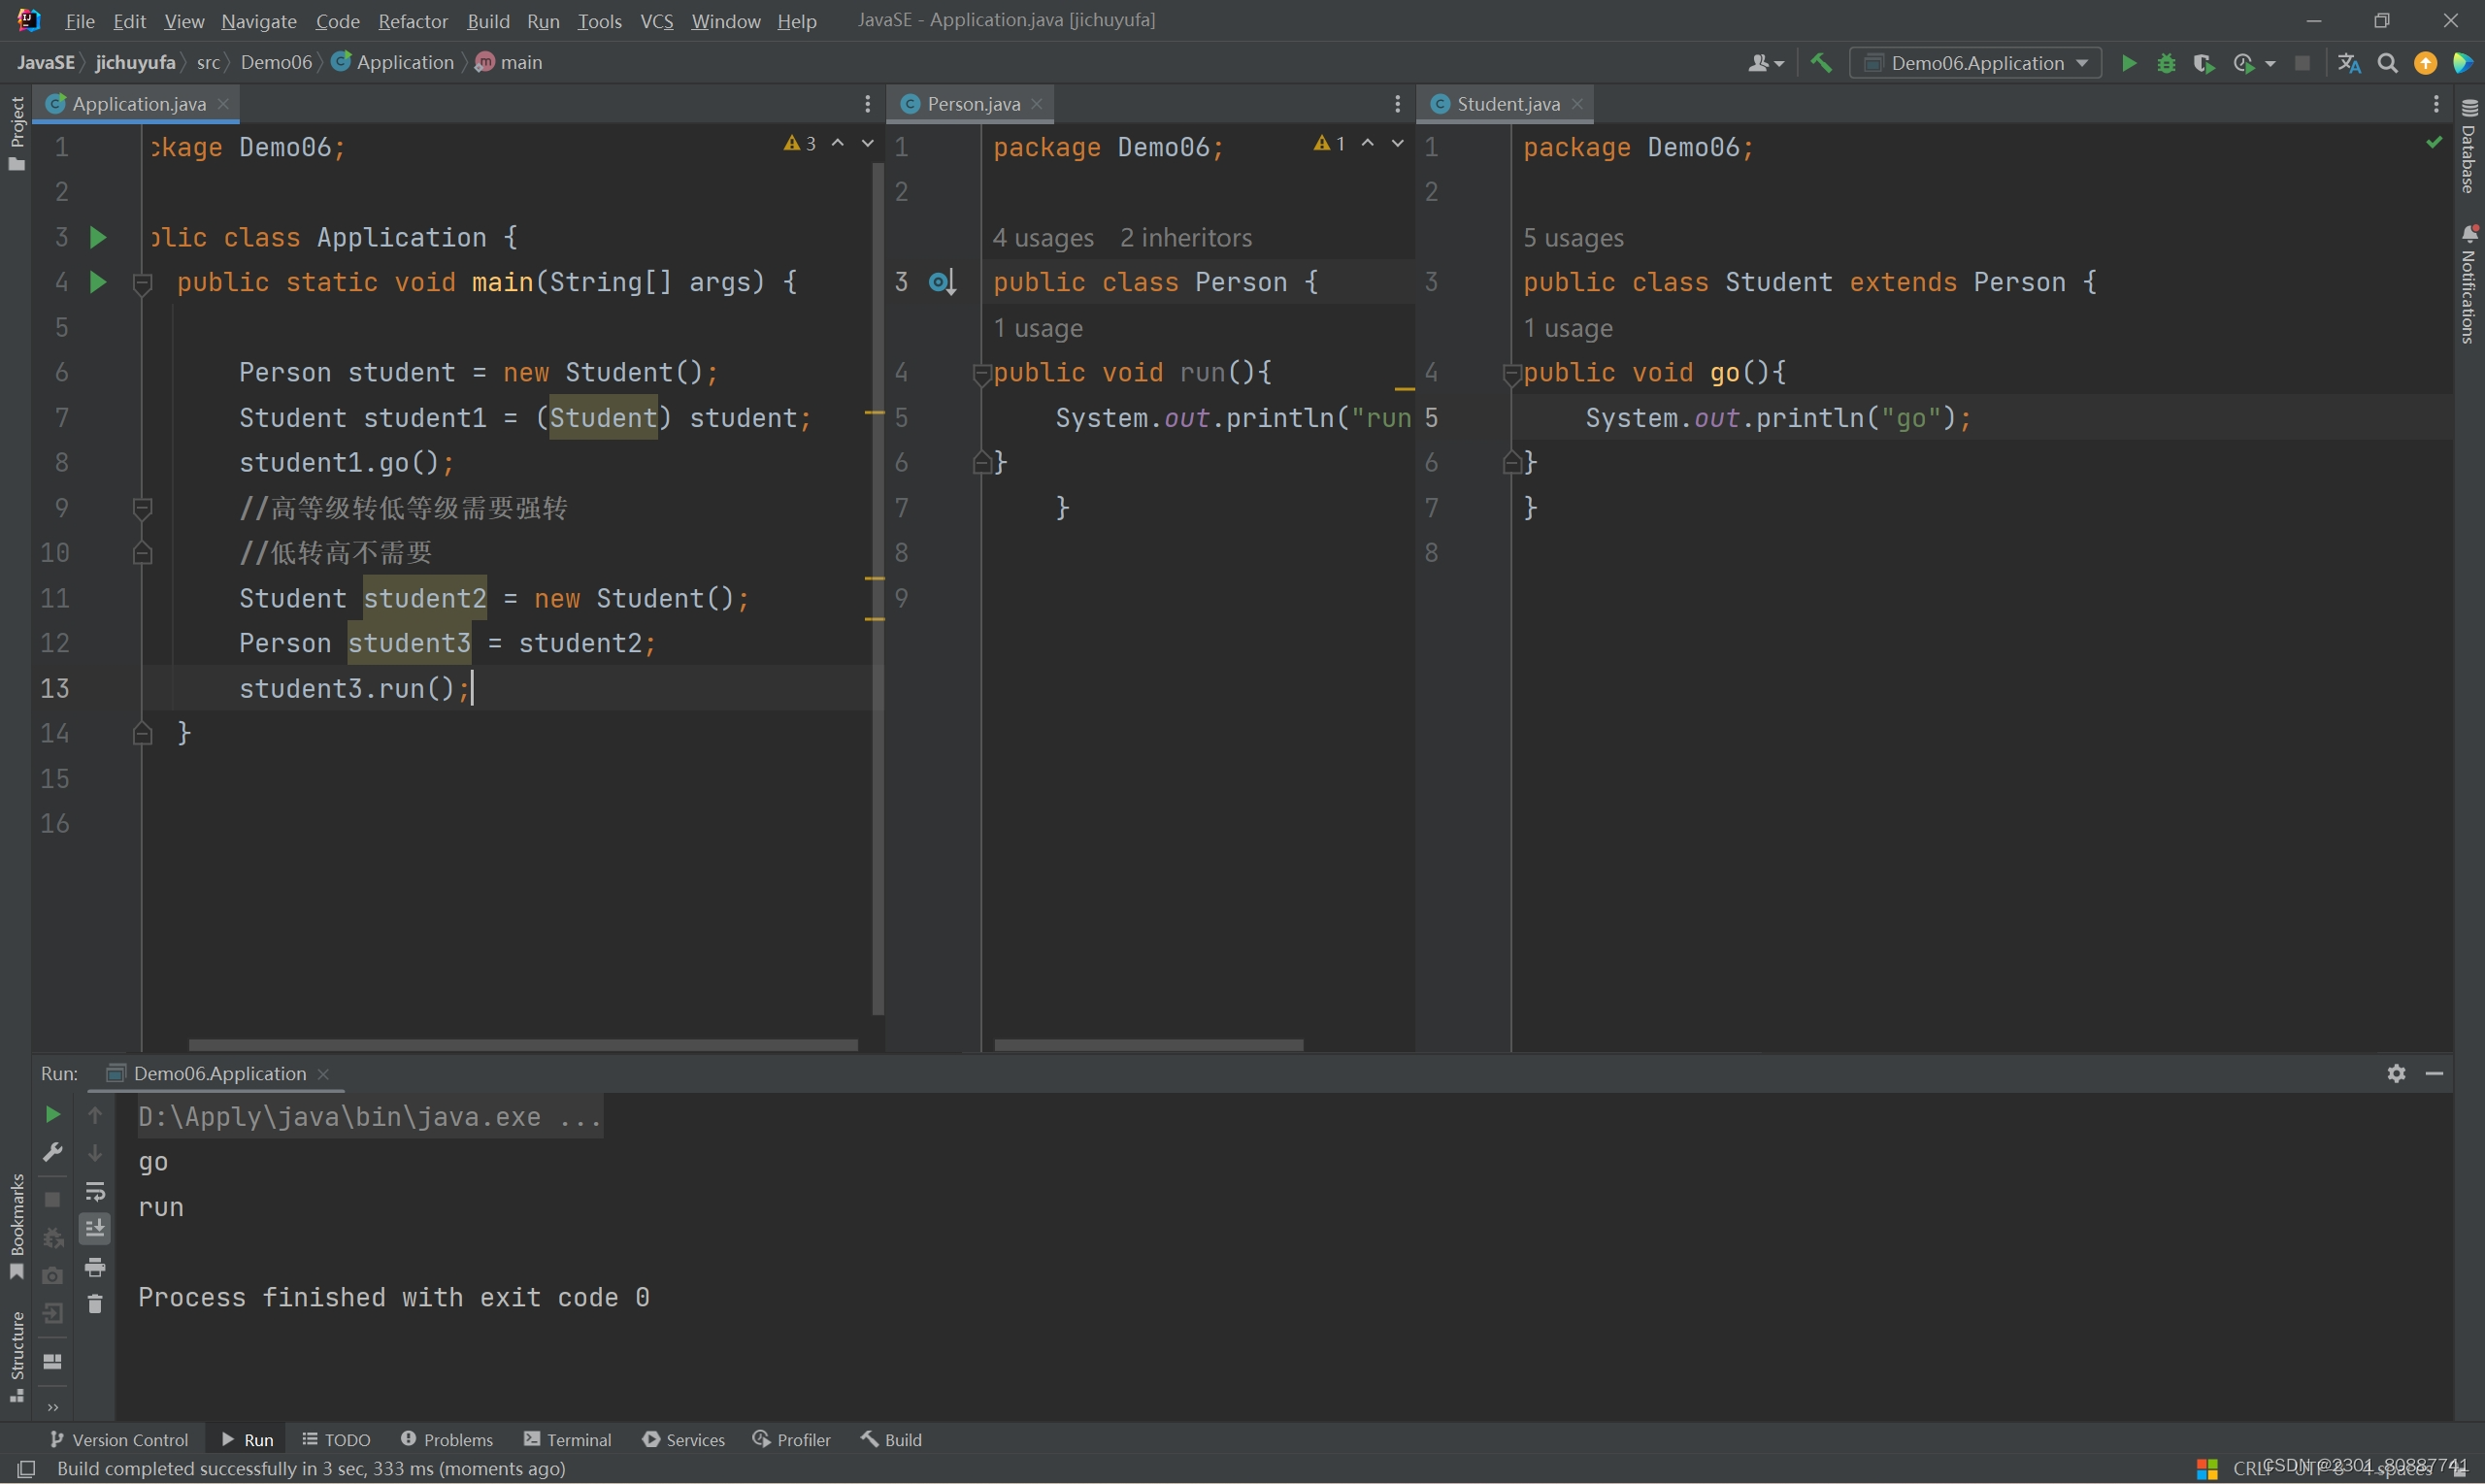Screen dimensions: 2485x1484
Task: Build project with the hammer icon
Action: pyautogui.click(x=1821, y=63)
